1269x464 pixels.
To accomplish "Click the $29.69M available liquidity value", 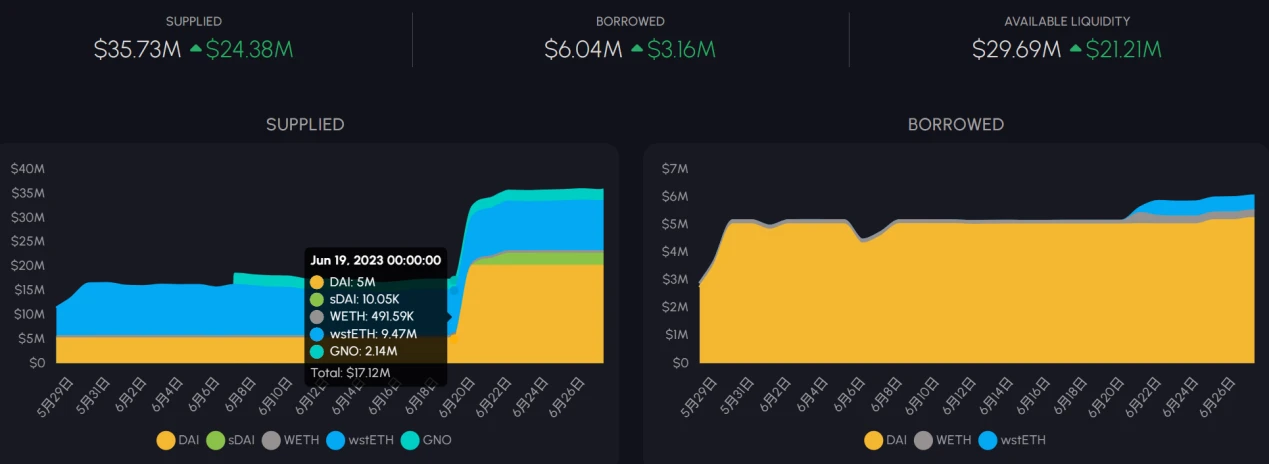I will (x=1016, y=49).
